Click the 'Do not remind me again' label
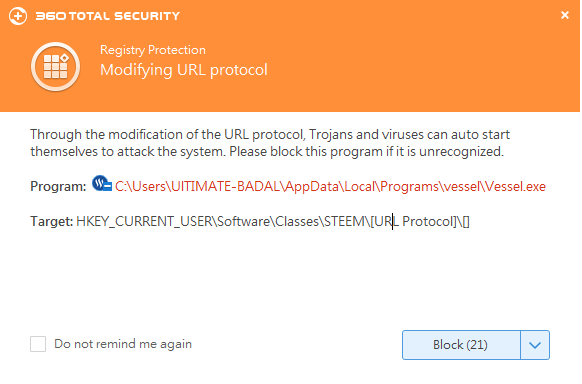582x384 pixels. click(x=123, y=344)
